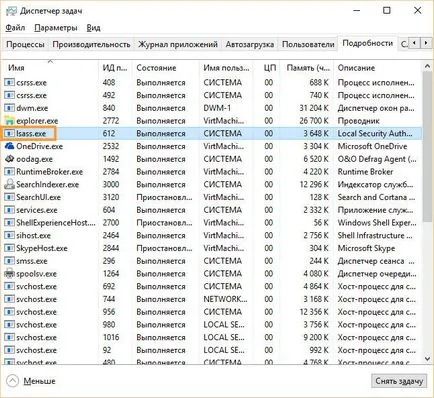Sort by the Описание column header

[x=378, y=68]
